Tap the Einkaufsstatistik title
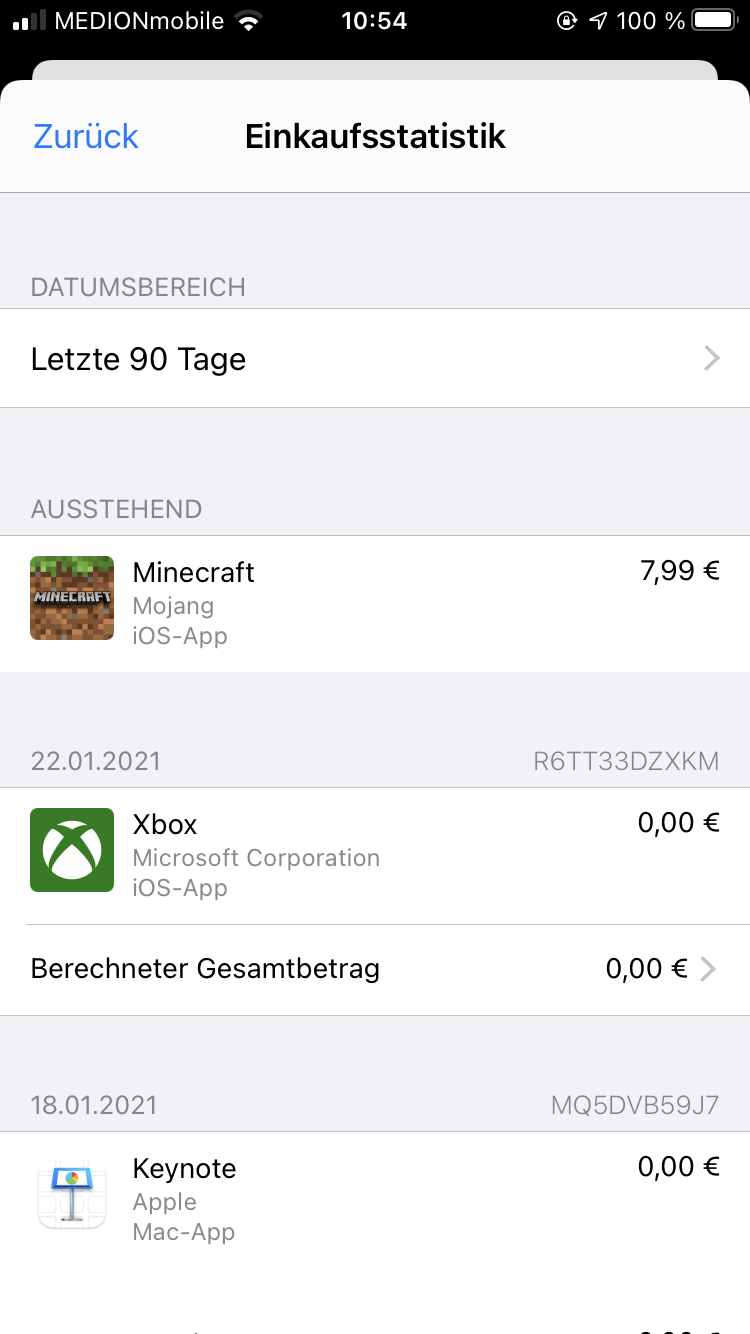750x1334 pixels. click(x=375, y=136)
